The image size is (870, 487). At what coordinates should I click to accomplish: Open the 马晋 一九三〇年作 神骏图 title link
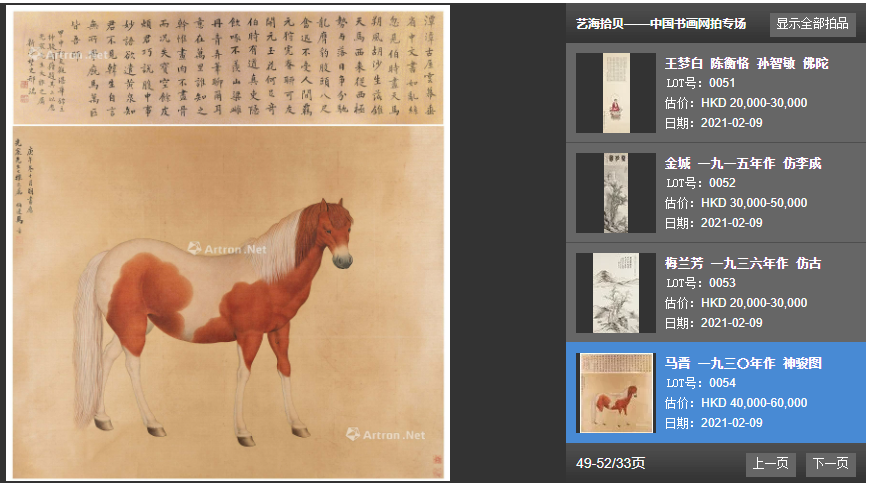743,363
